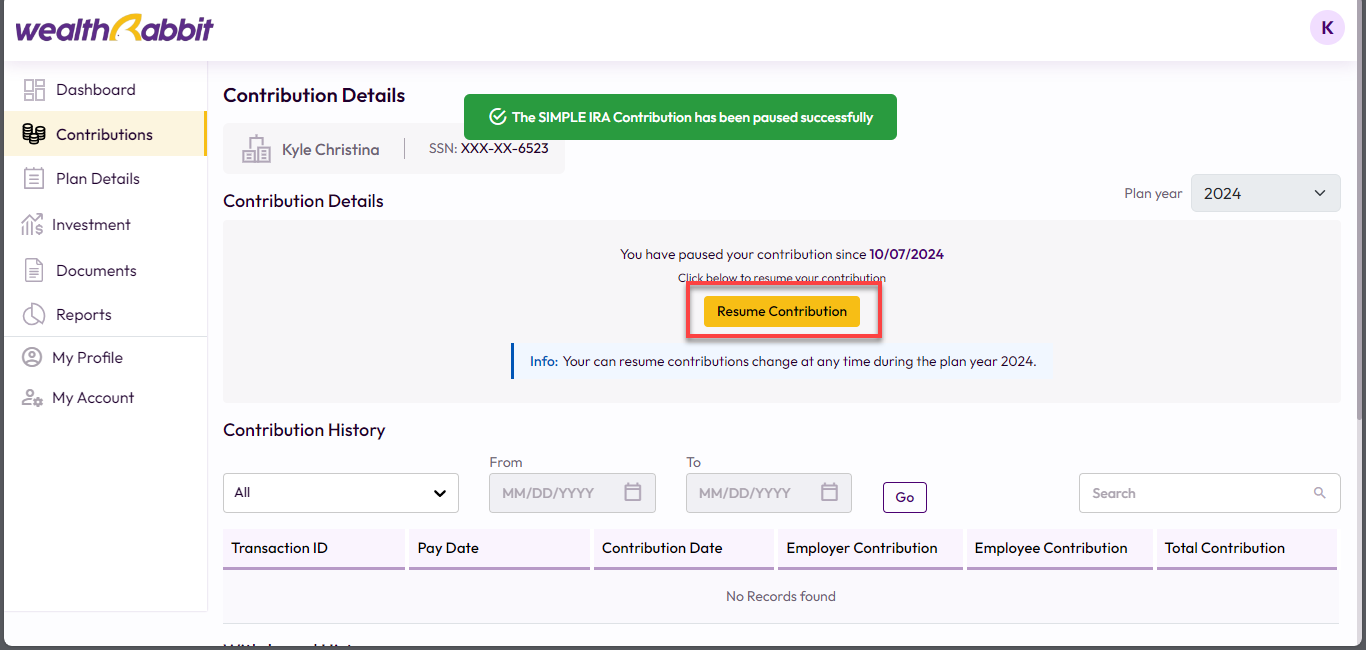Image resolution: width=1366 pixels, height=650 pixels.
Task: Click the WealthRabbit logo
Action: pyautogui.click(x=114, y=29)
